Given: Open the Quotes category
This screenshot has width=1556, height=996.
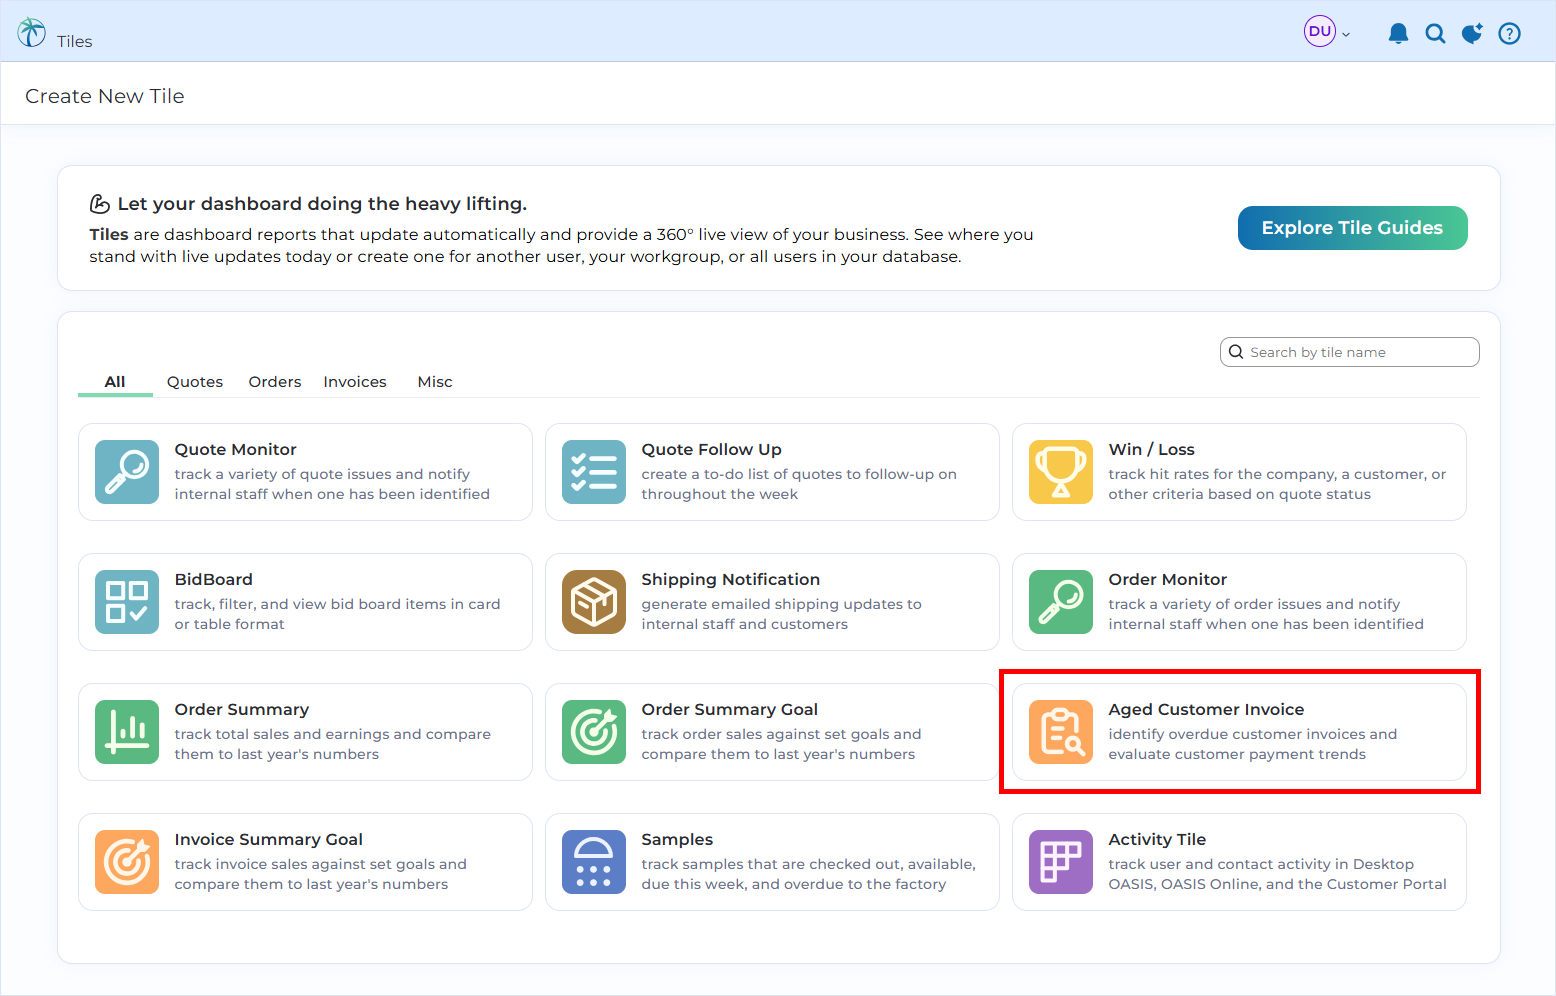Looking at the screenshot, I should (x=194, y=381).
